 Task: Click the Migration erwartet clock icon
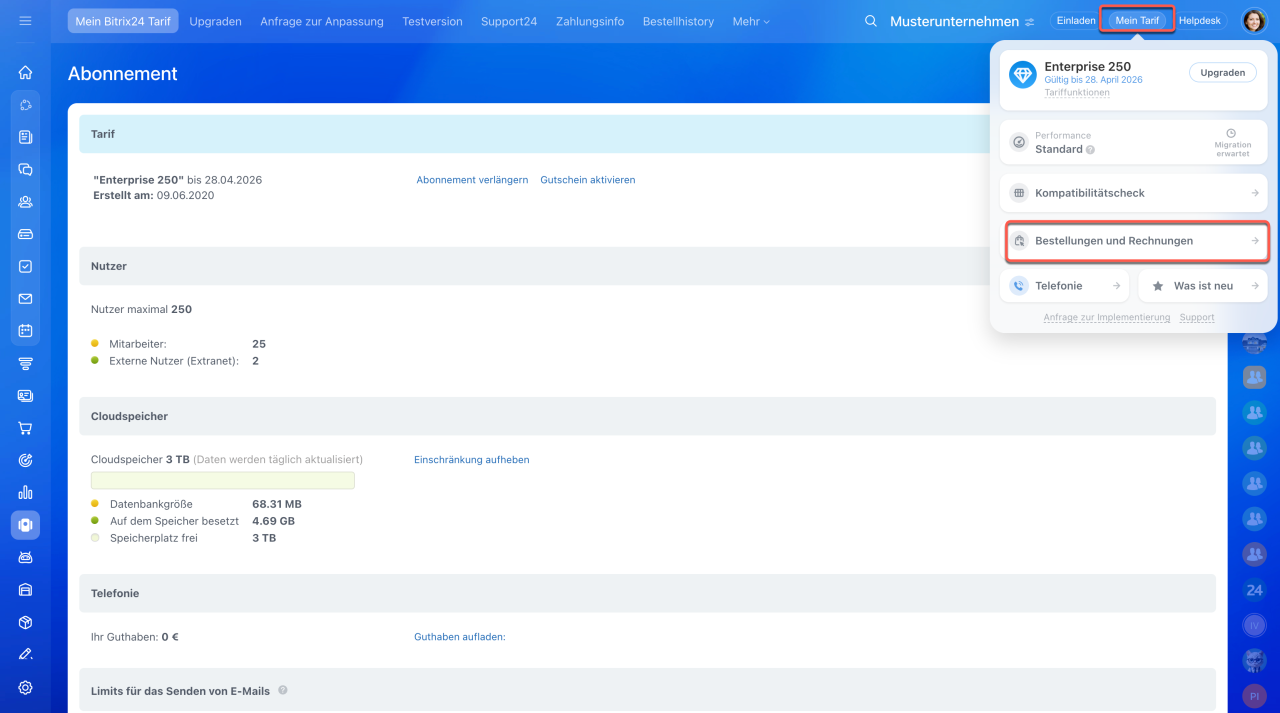click(x=1231, y=133)
